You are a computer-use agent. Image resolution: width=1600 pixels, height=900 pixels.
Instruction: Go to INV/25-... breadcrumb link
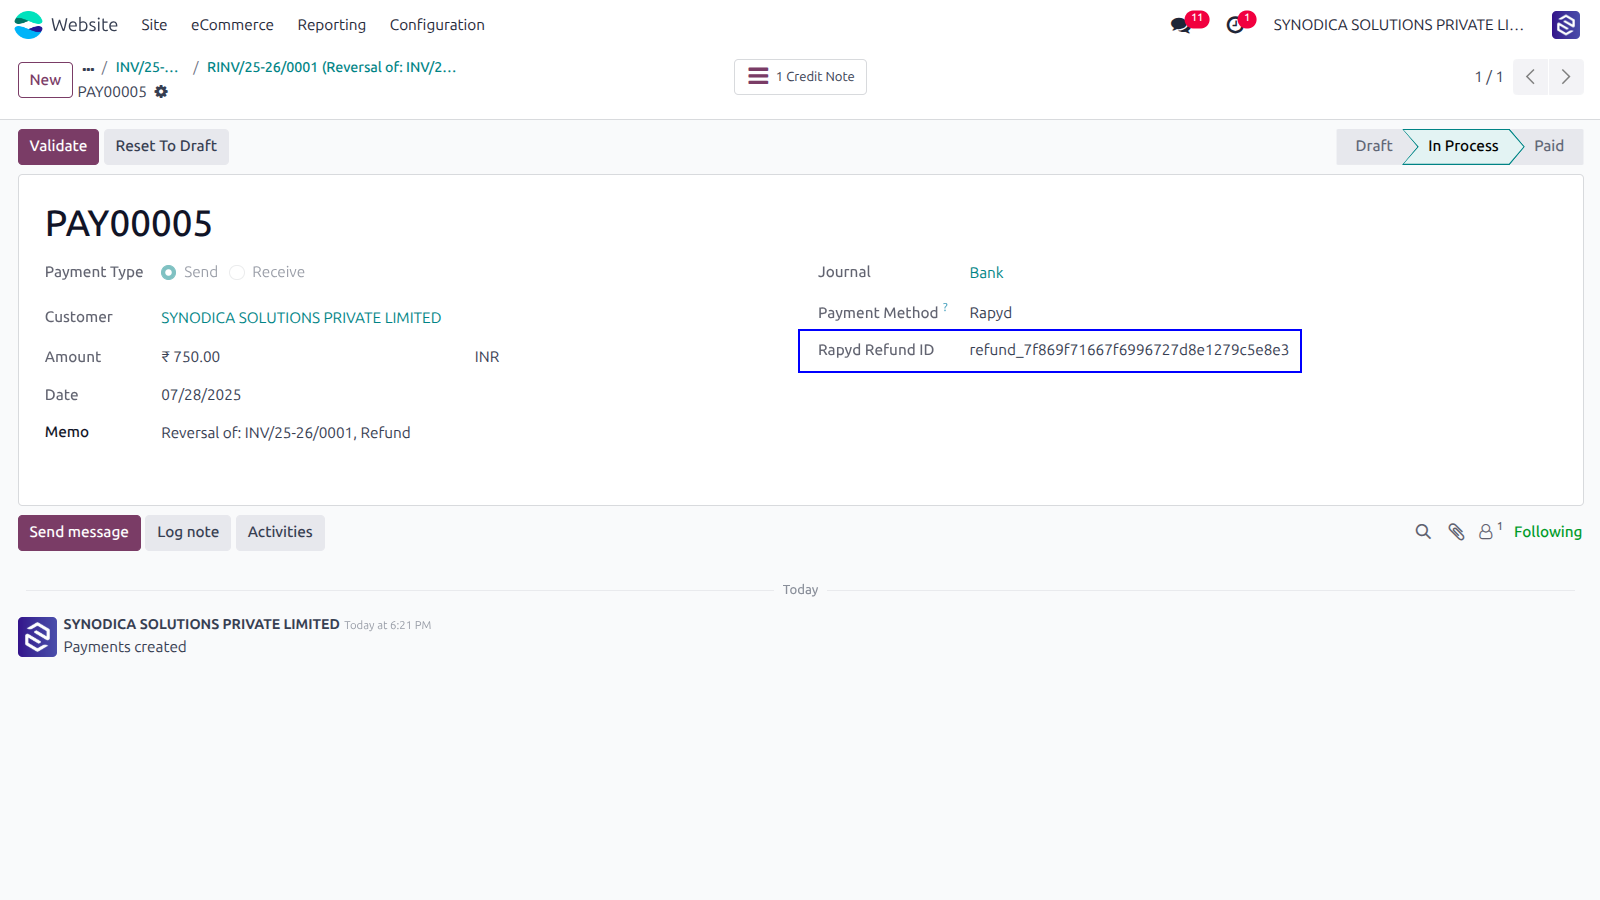pos(147,68)
